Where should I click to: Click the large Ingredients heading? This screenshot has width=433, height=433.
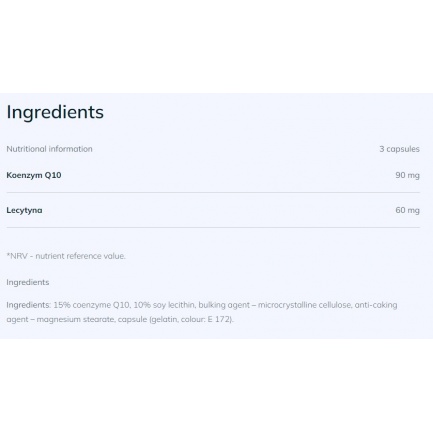[55, 112]
